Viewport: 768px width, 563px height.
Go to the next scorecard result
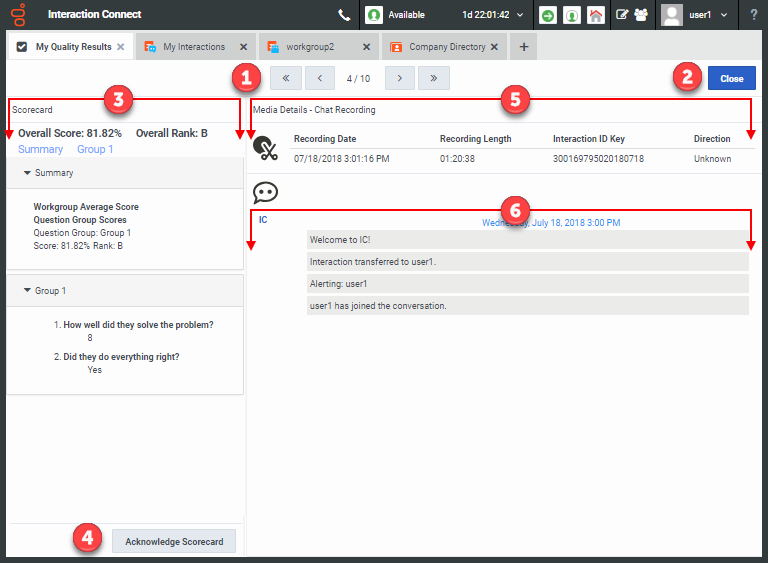(x=399, y=78)
